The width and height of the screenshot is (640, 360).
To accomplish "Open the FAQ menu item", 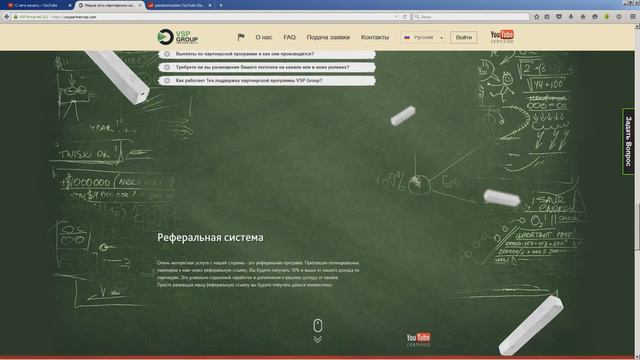I will tap(289, 37).
